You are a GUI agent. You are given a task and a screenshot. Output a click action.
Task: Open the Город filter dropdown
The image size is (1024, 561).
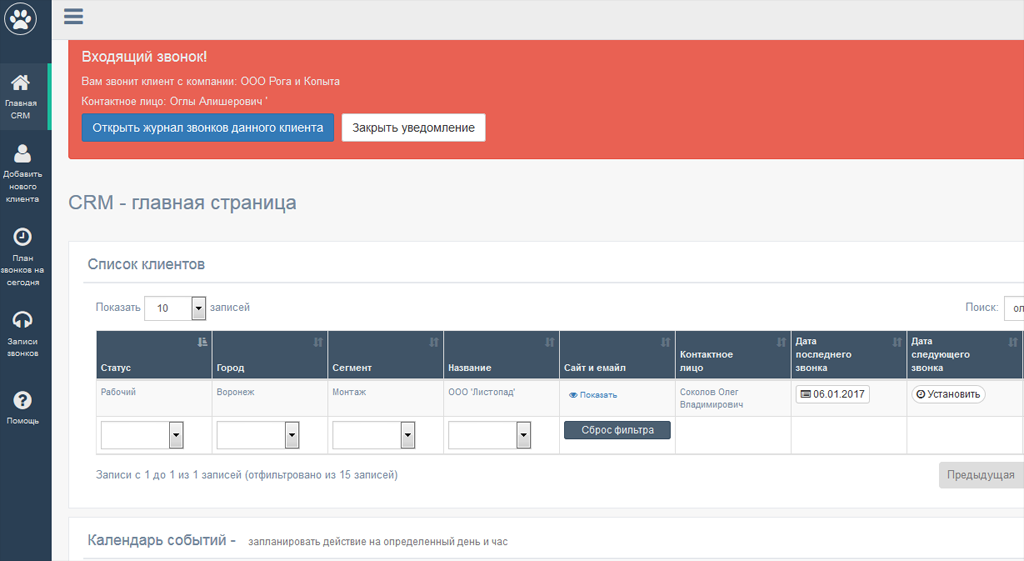tap(258, 435)
